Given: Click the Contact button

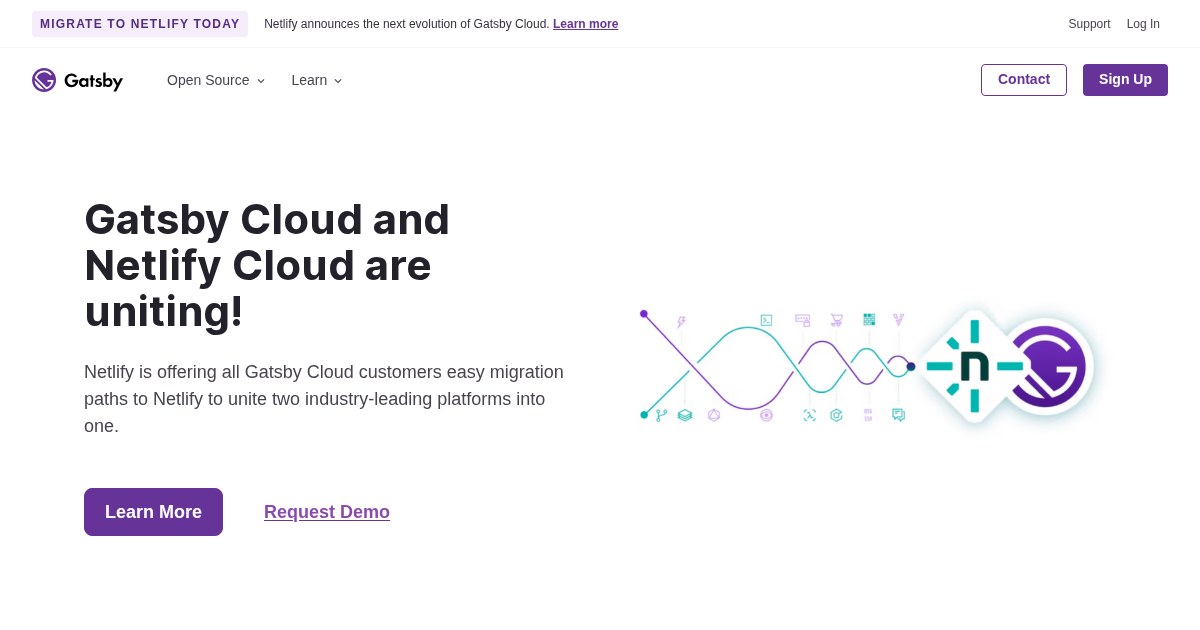Looking at the screenshot, I should 1024,80.
